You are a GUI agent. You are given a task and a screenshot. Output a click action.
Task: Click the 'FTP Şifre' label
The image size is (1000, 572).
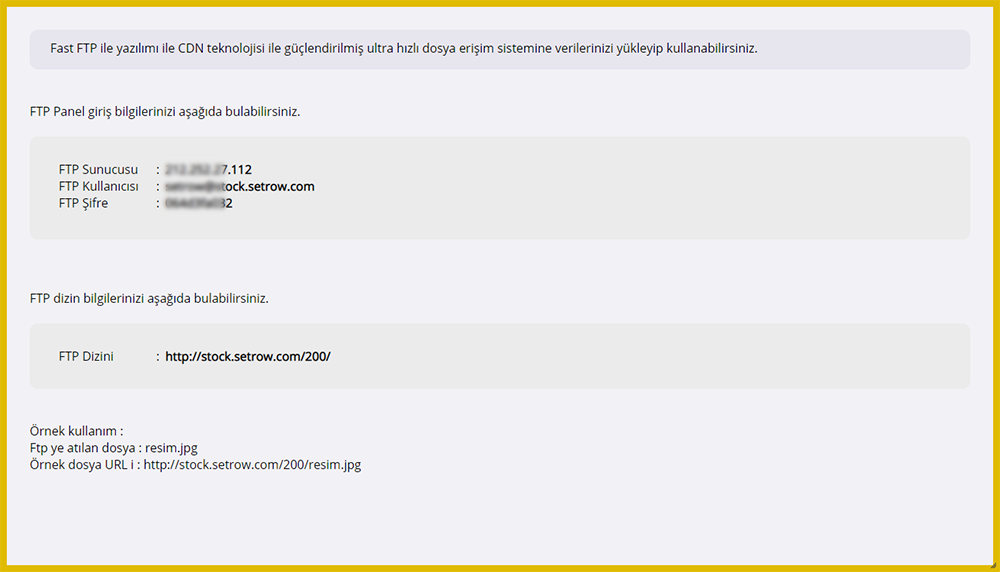click(x=84, y=203)
